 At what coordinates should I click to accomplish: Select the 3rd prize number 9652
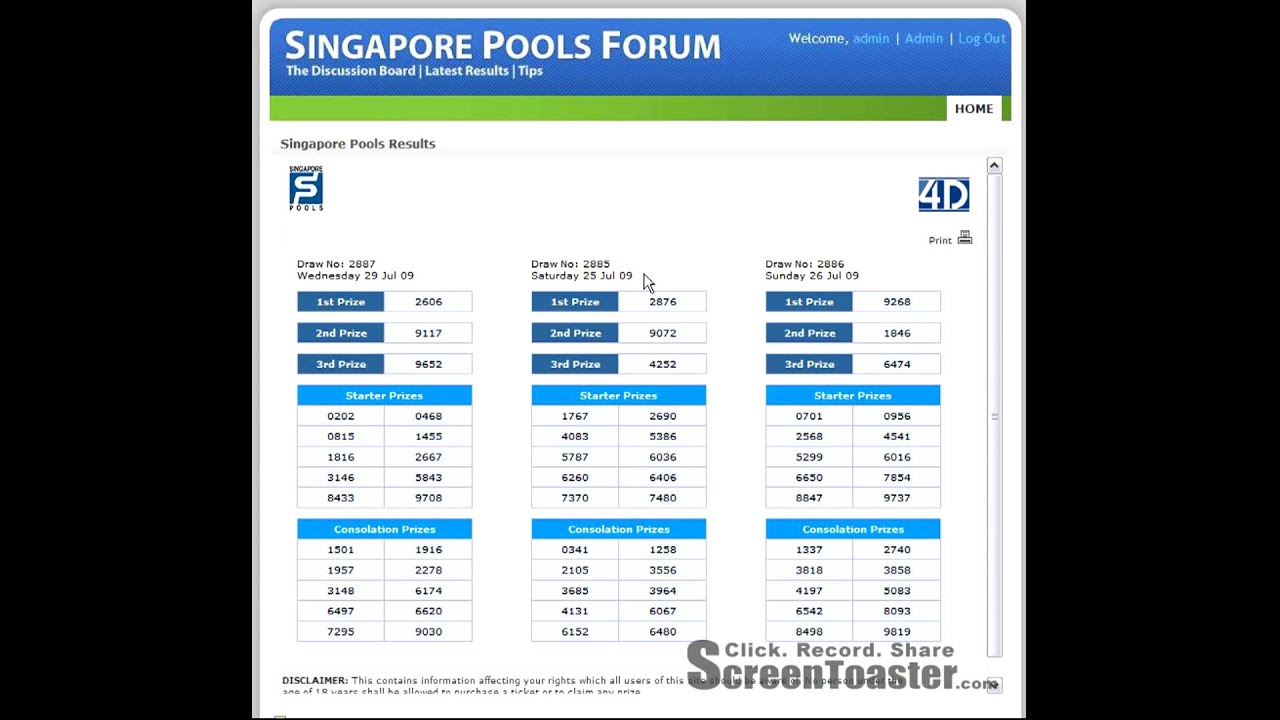pyautogui.click(x=428, y=364)
